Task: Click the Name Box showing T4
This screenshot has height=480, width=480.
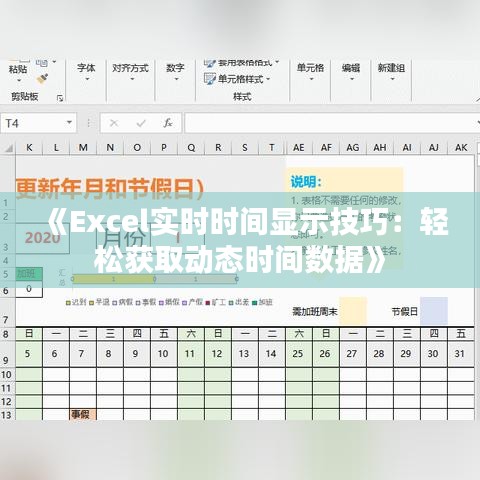Action: click(x=33, y=123)
